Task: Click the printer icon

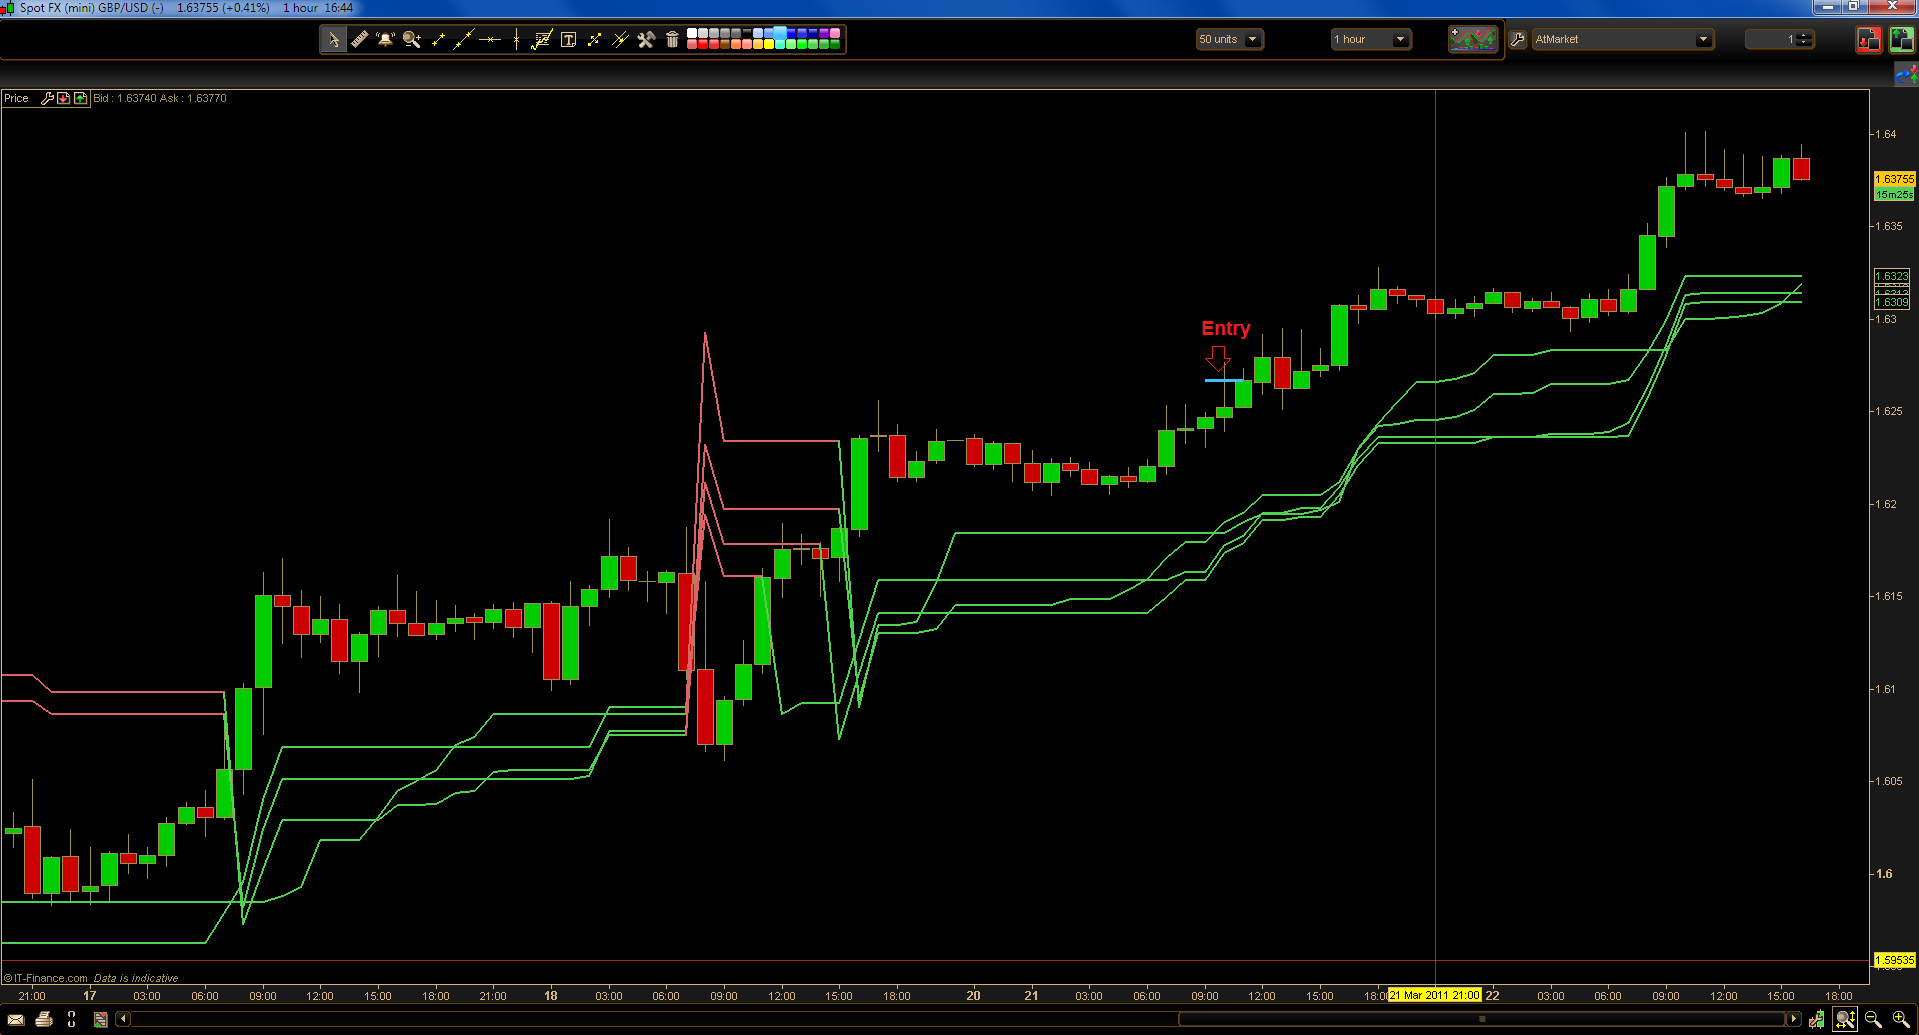Action: click(x=44, y=1019)
